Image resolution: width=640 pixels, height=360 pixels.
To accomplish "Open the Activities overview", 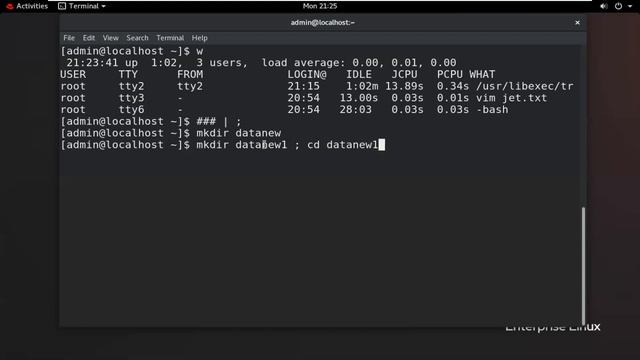I will pyautogui.click(x=27, y=6).
